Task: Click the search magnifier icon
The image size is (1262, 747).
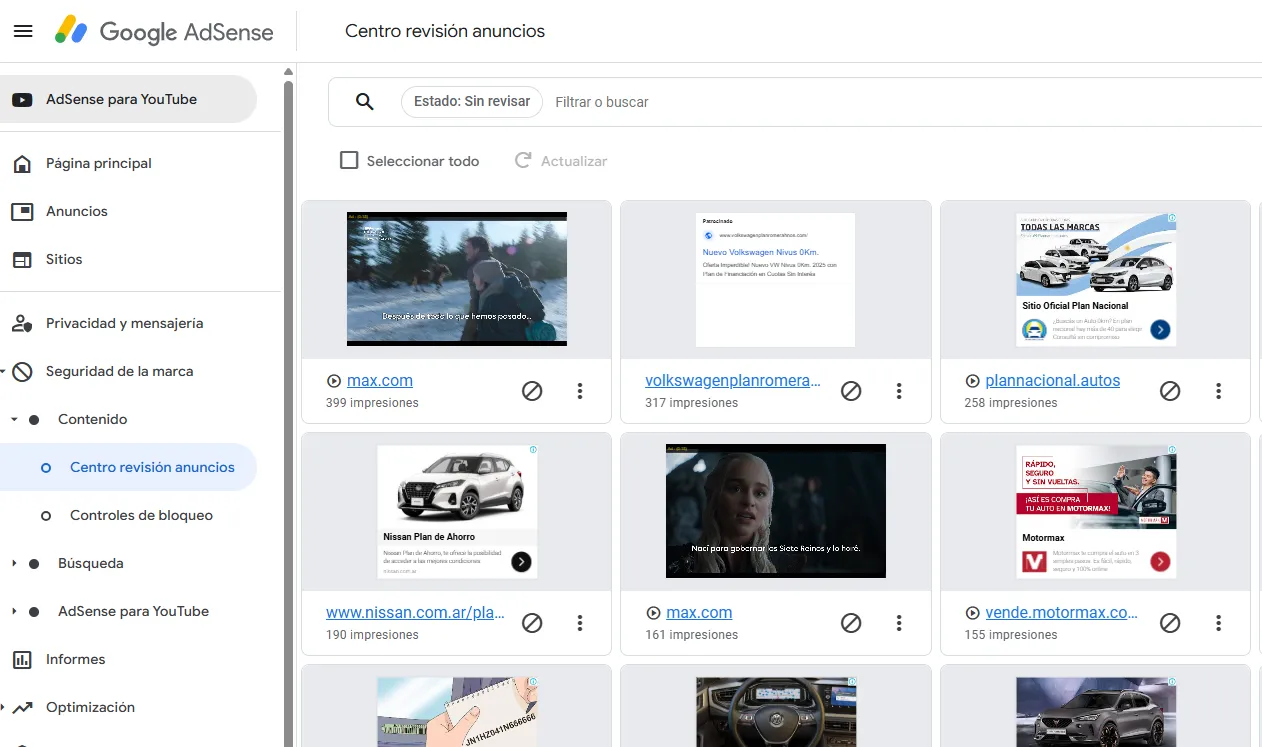Action: [364, 101]
